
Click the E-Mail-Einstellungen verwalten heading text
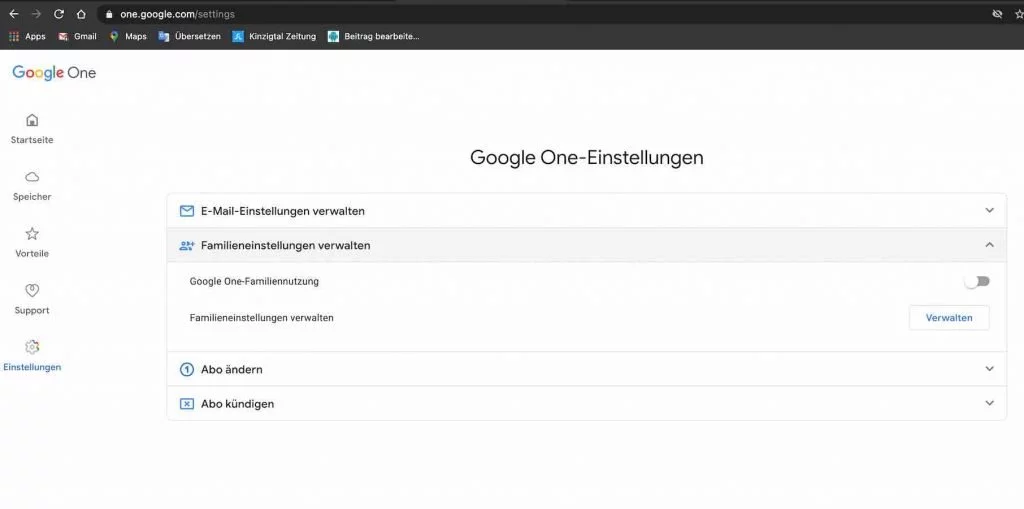coord(283,211)
